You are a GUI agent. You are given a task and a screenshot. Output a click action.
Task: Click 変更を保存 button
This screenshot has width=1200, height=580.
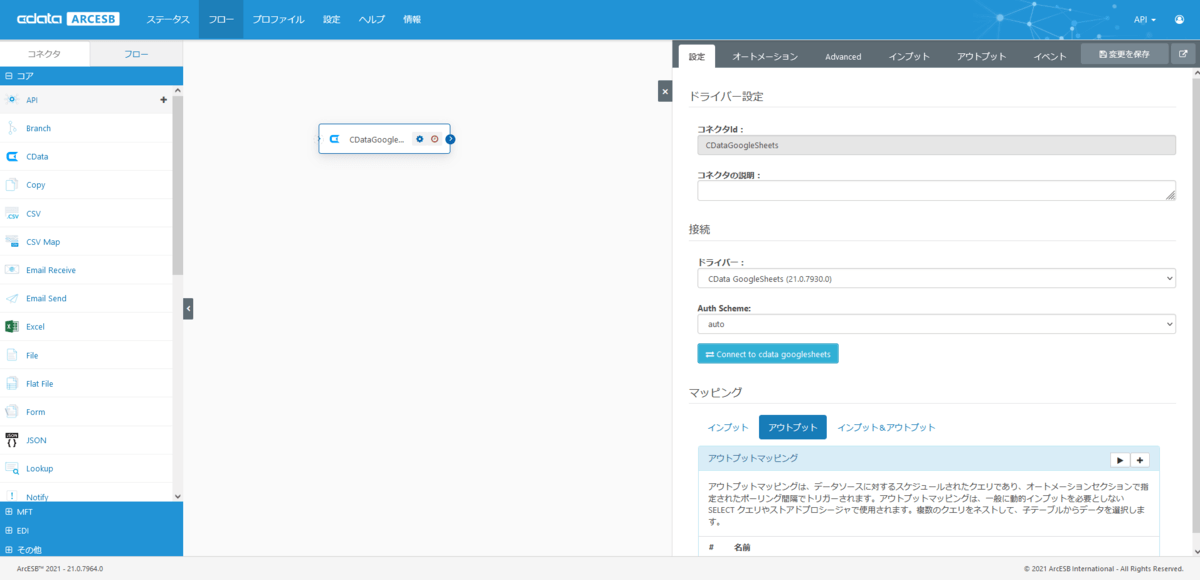[x=1124, y=54]
